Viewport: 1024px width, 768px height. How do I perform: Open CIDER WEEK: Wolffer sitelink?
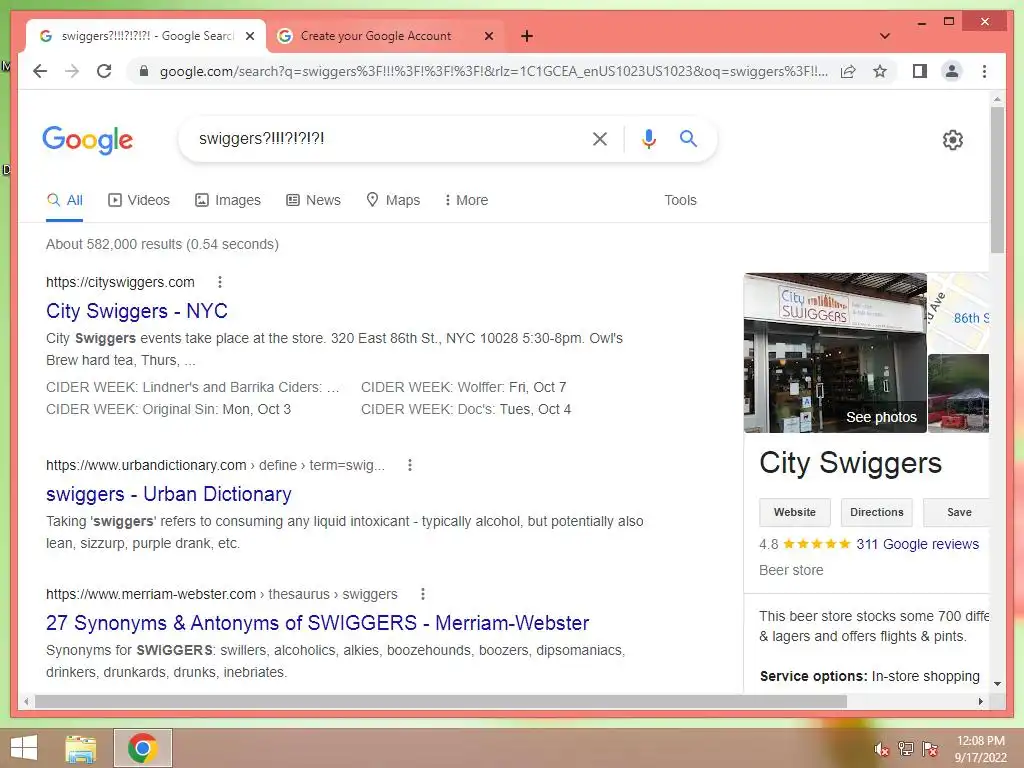coord(464,387)
